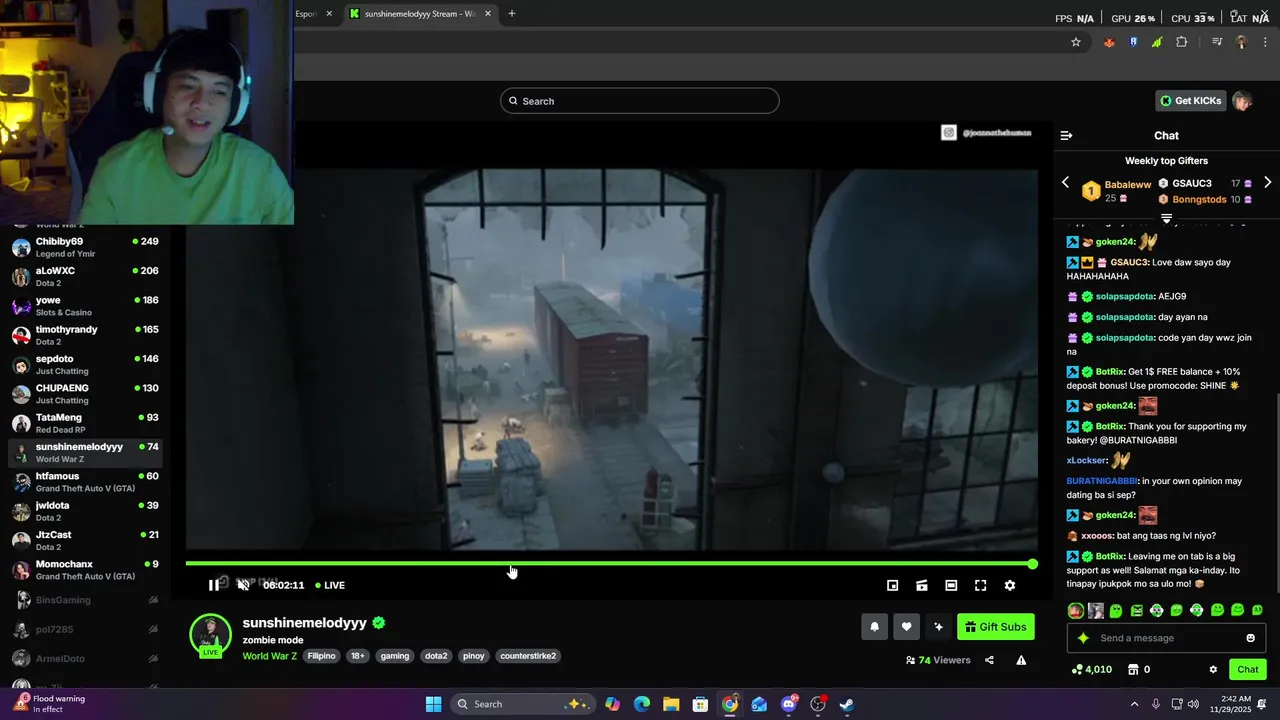The image size is (1280, 720).
Task: Expand gifters panel drag handle
Action: point(1166,218)
